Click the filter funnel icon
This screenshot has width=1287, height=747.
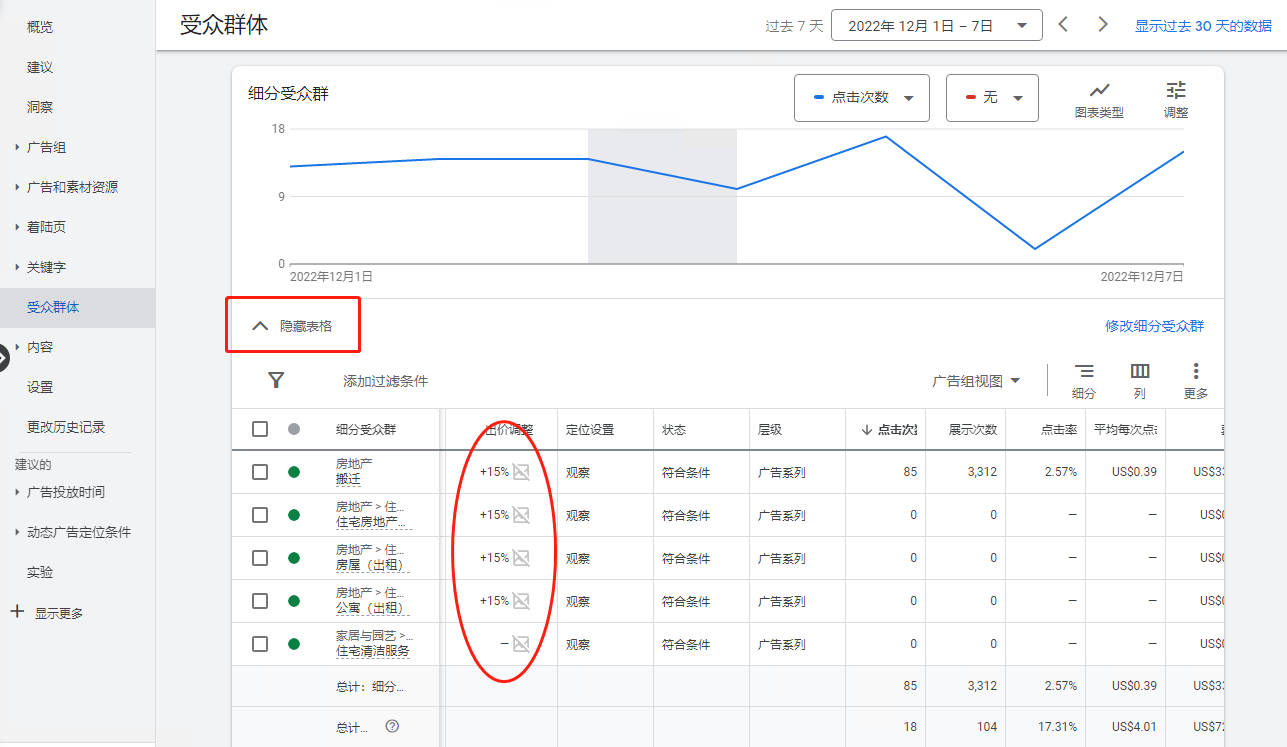coord(277,380)
